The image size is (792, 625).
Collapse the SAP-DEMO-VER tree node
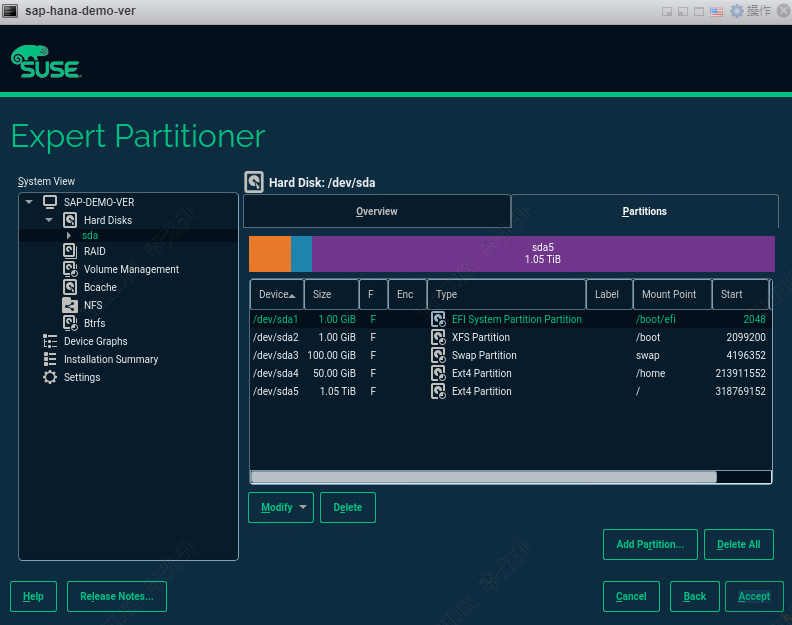tap(29, 202)
